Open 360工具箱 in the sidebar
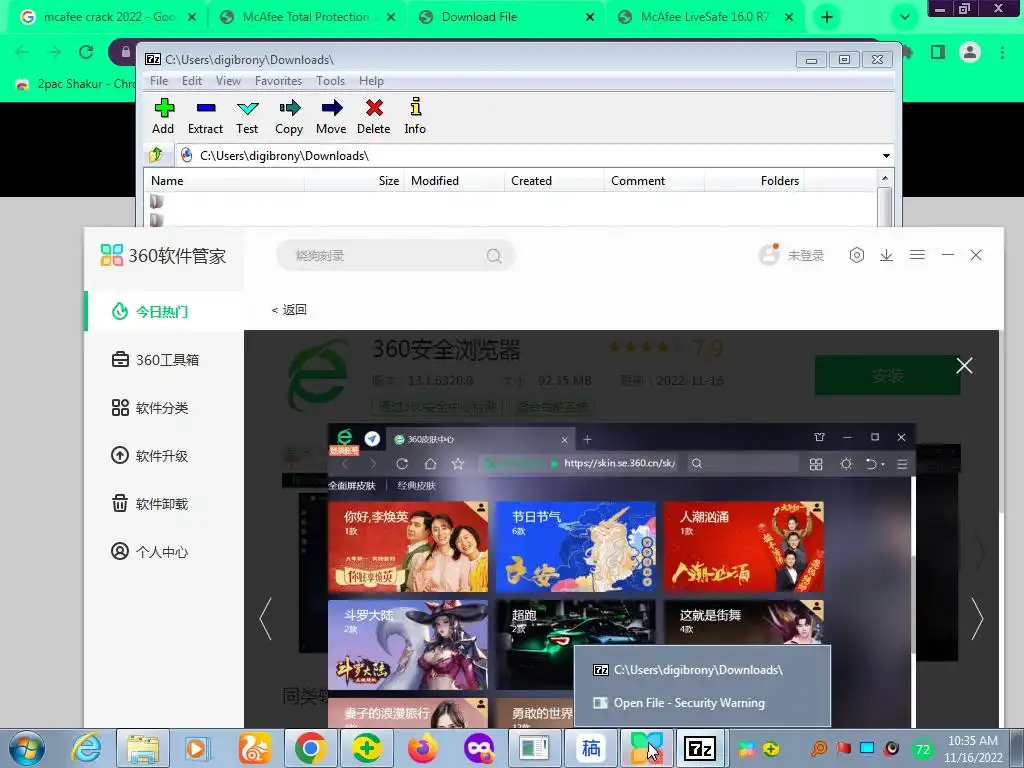The height and width of the screenshot is (768, 1024). point(165,360)
